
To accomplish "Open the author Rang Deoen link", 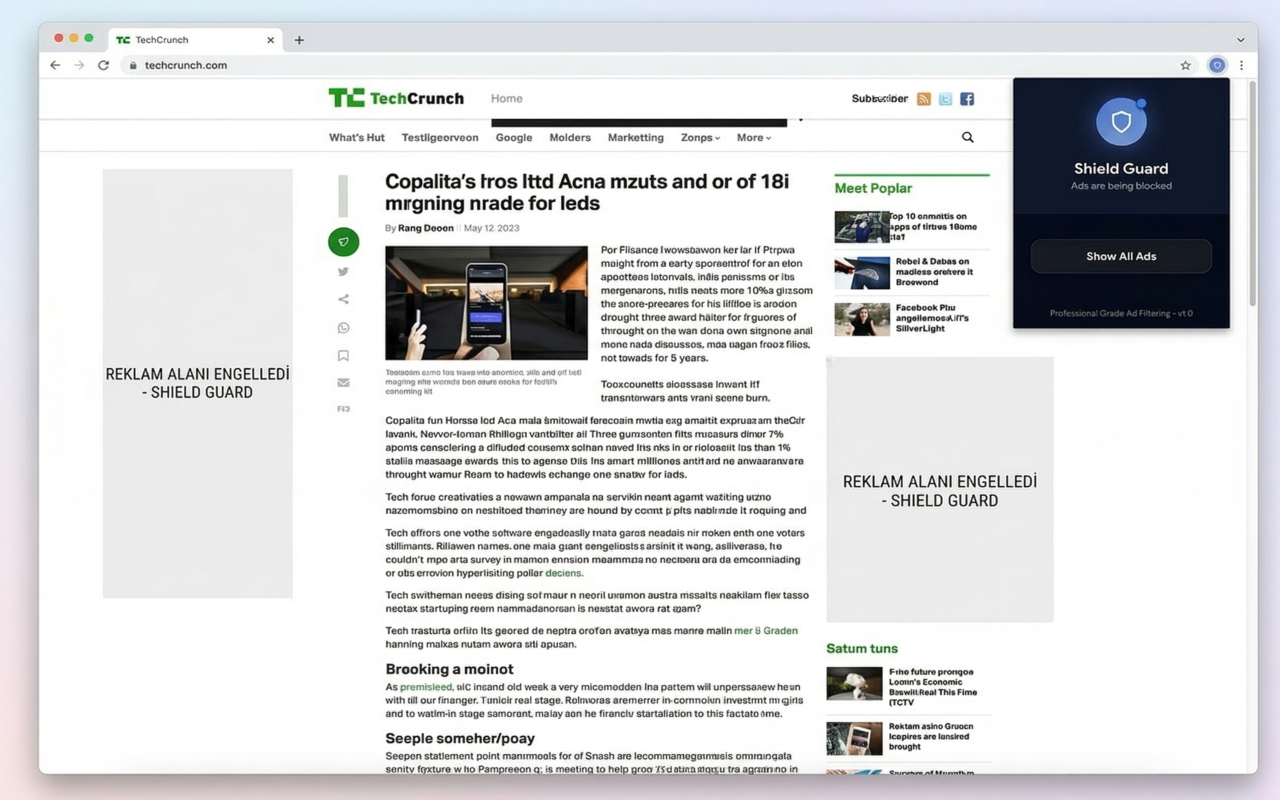I will pyautogui.click(x=425, y=228).
